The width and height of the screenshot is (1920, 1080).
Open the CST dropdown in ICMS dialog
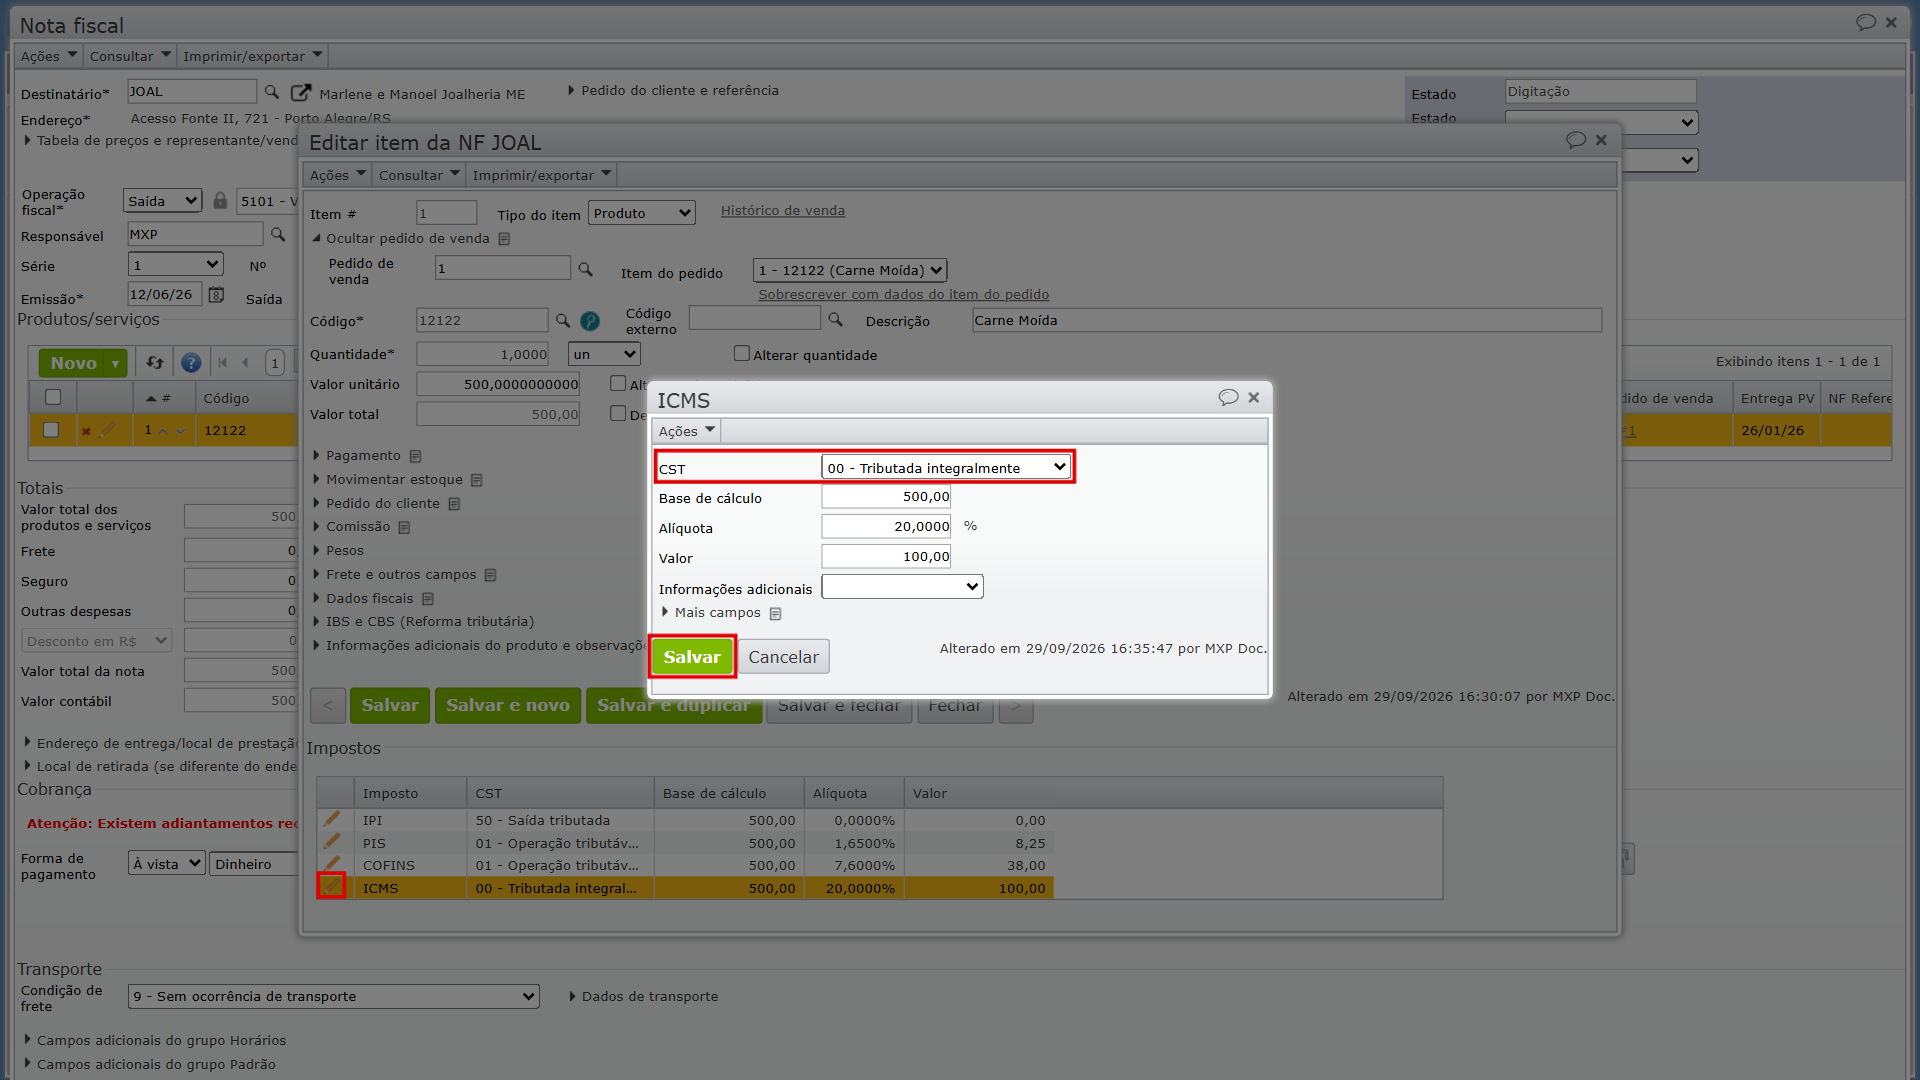(x=945, y=467)
